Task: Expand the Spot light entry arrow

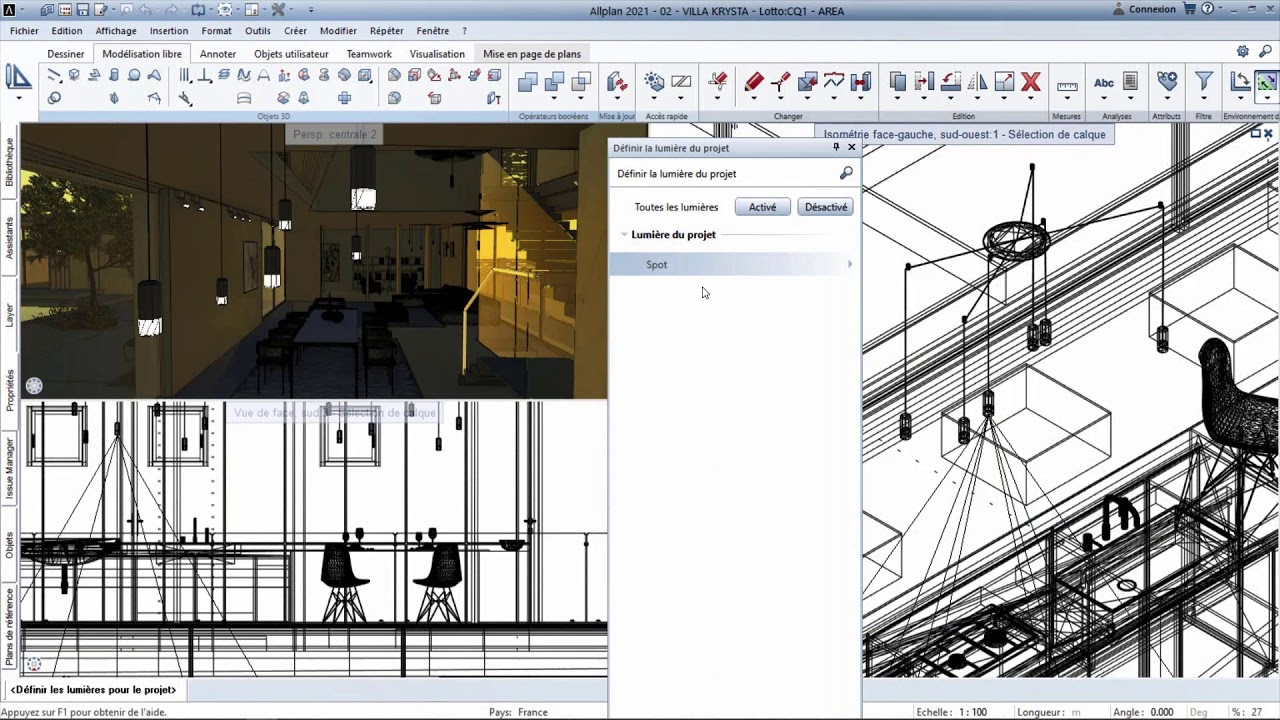Action: click(850, 264)
